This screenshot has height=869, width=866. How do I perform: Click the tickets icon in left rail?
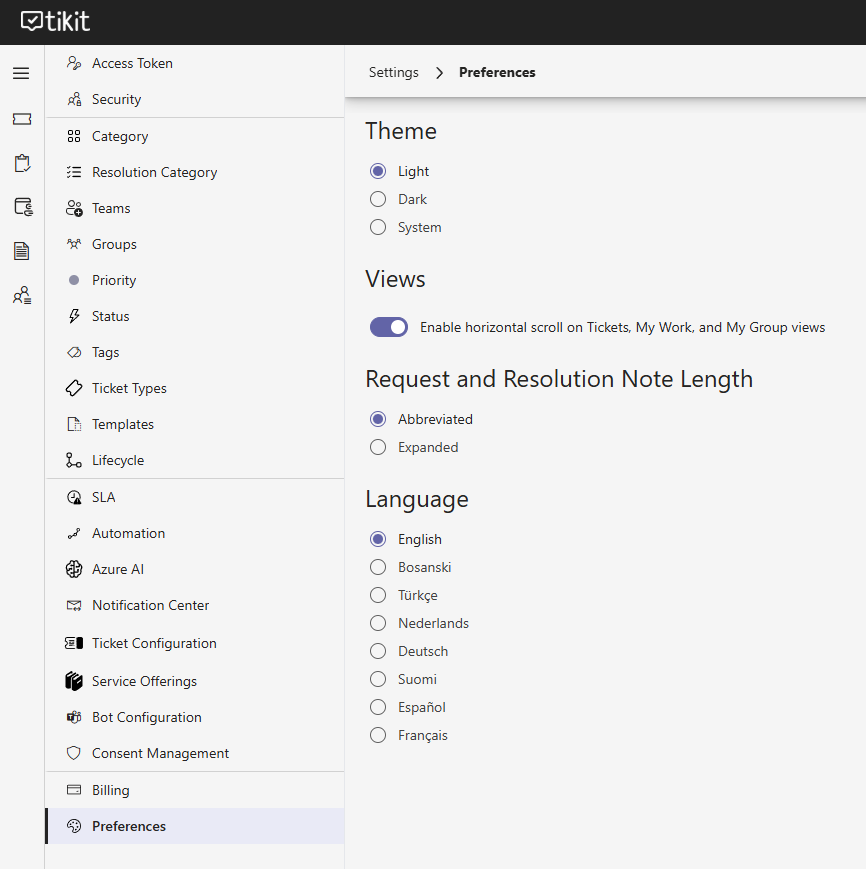tap(22, 119)
